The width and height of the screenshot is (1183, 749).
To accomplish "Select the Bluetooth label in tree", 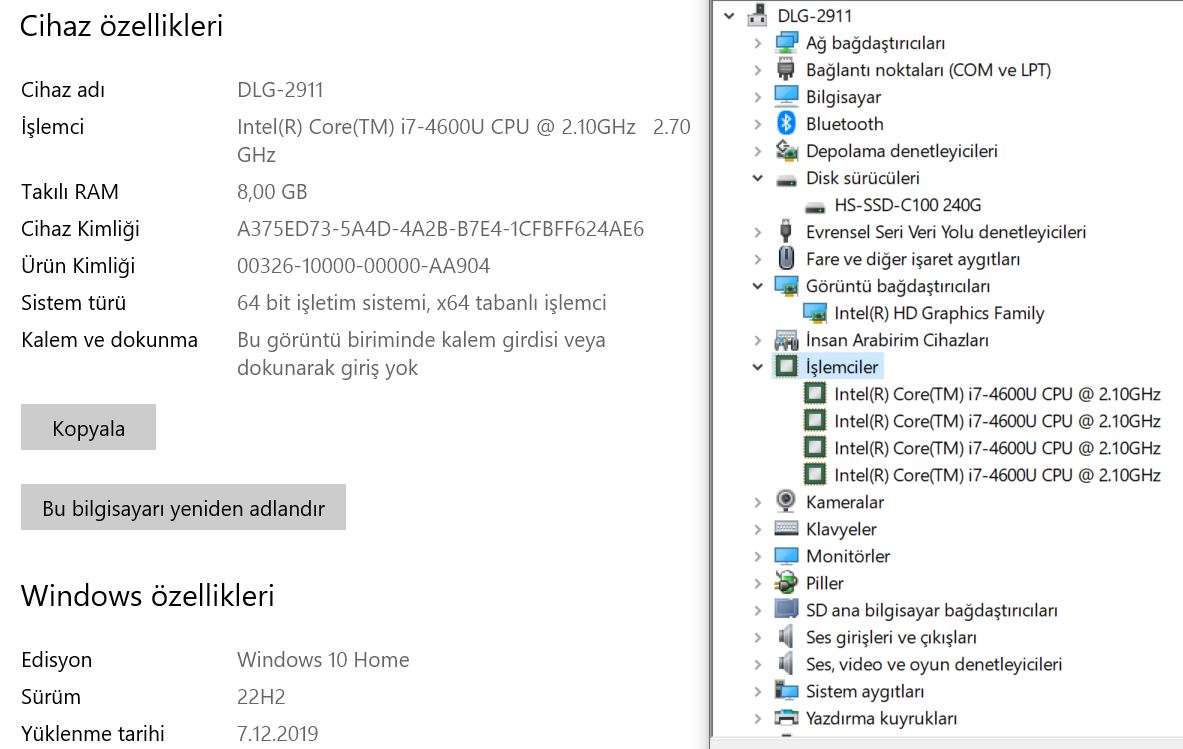I will coord(844,124).
